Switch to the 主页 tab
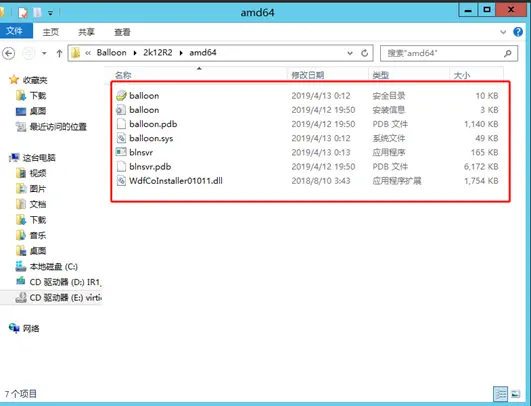Viewport: 531px width, 406px height. click(x=51, y=32)
